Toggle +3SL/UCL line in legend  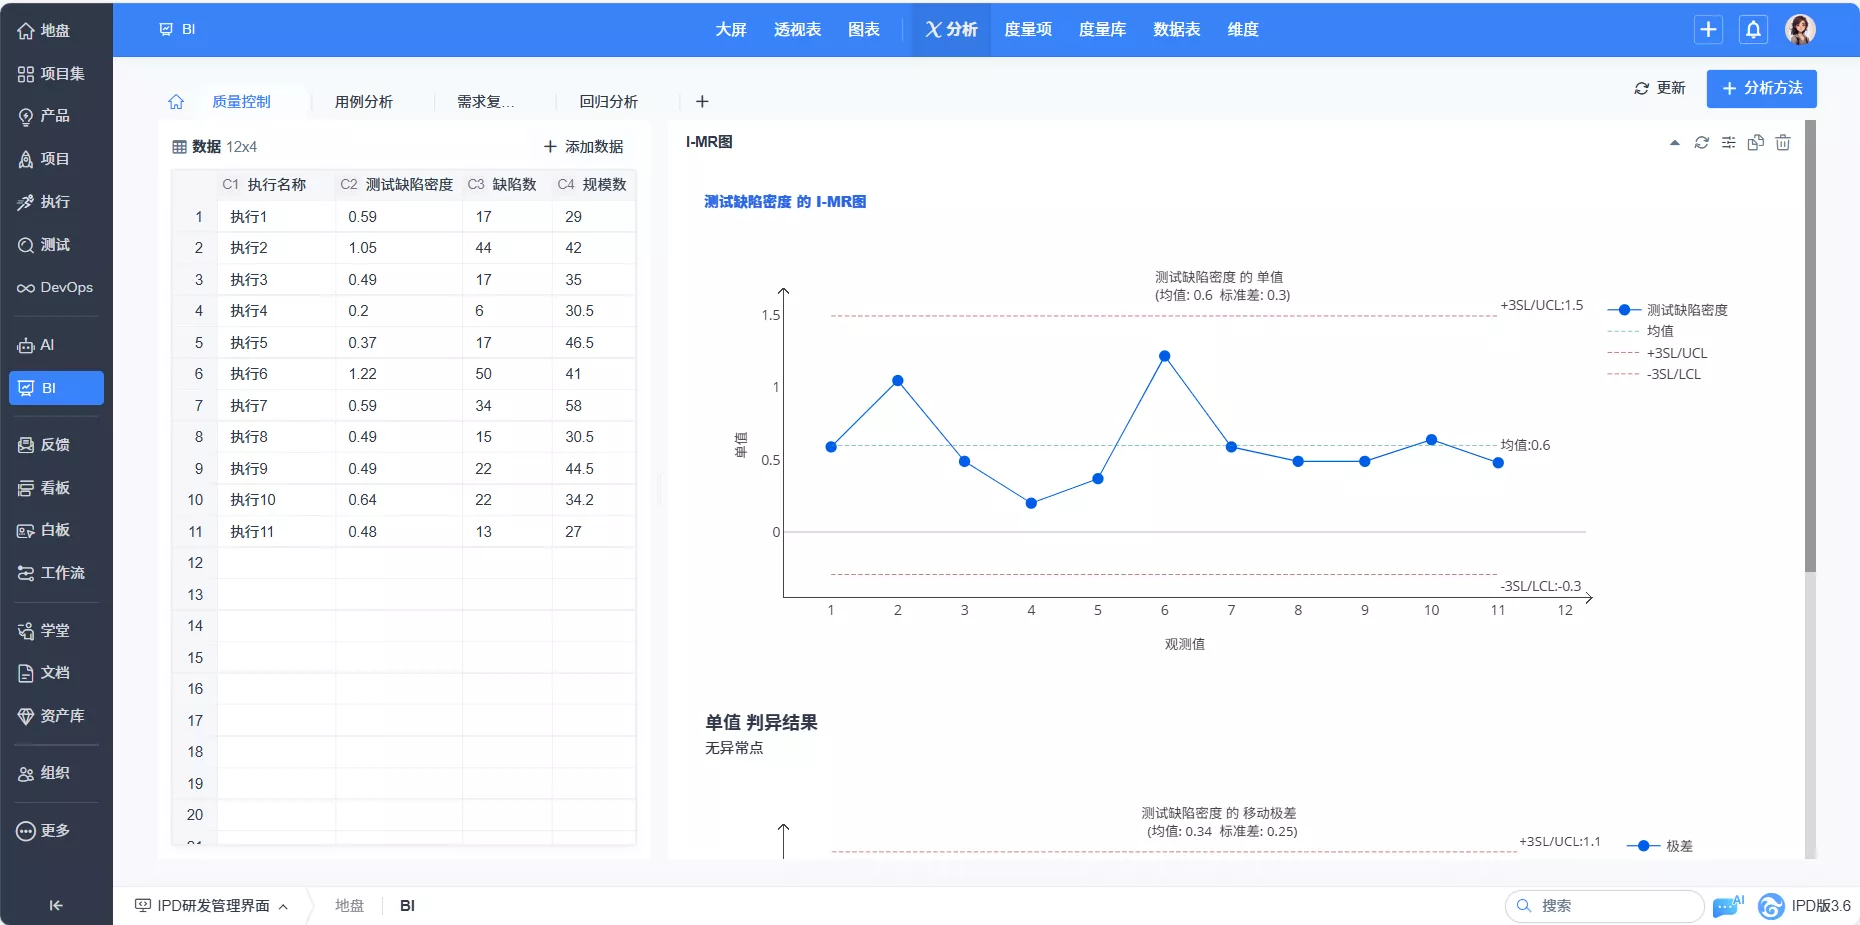pos(1657,353)
